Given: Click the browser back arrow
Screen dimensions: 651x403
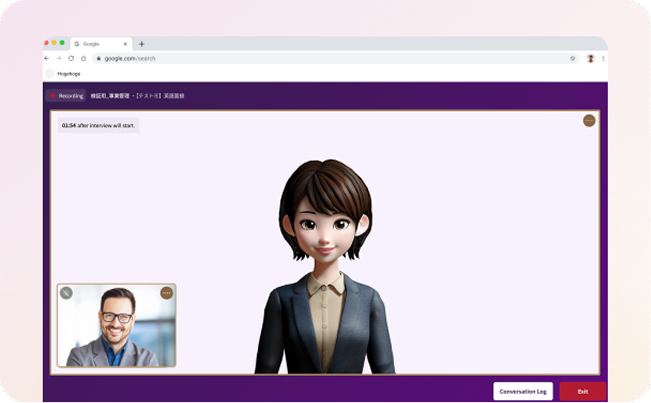Looking at the screenshot, I should (x=47, y=58).
